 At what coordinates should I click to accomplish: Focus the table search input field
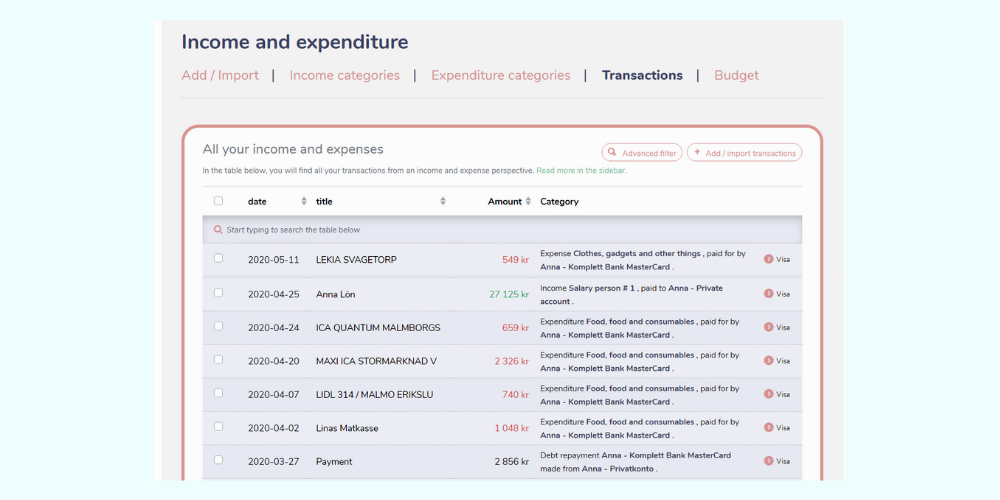click(x=502, y=230)
